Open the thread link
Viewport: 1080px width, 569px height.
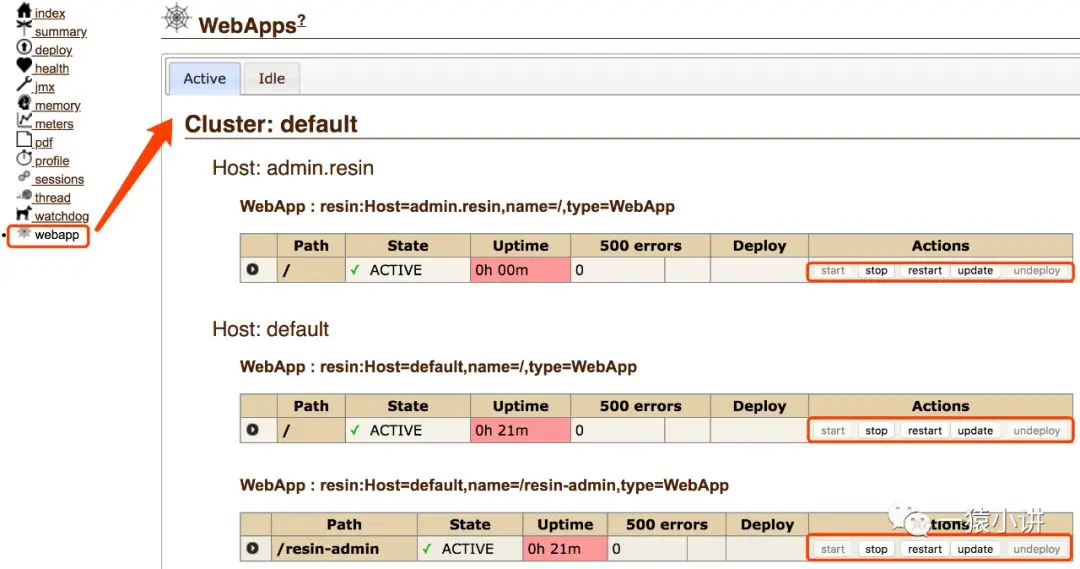(x=52, y=198)
